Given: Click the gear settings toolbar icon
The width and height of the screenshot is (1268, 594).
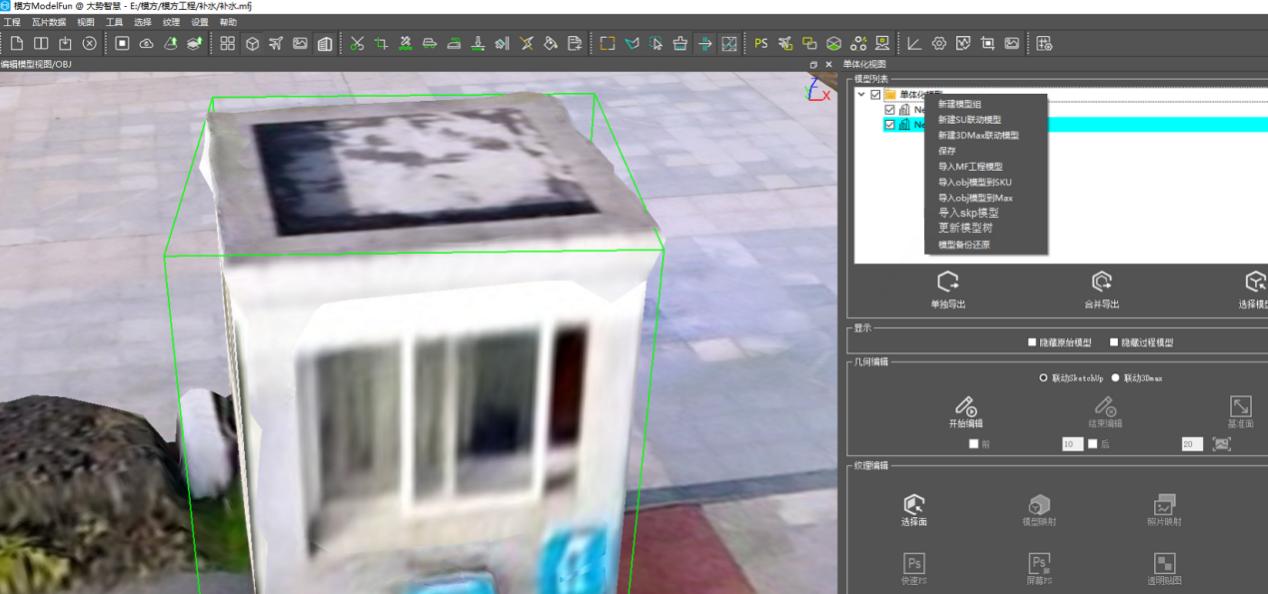Looking at the screenshot, I should coord(939,43).
